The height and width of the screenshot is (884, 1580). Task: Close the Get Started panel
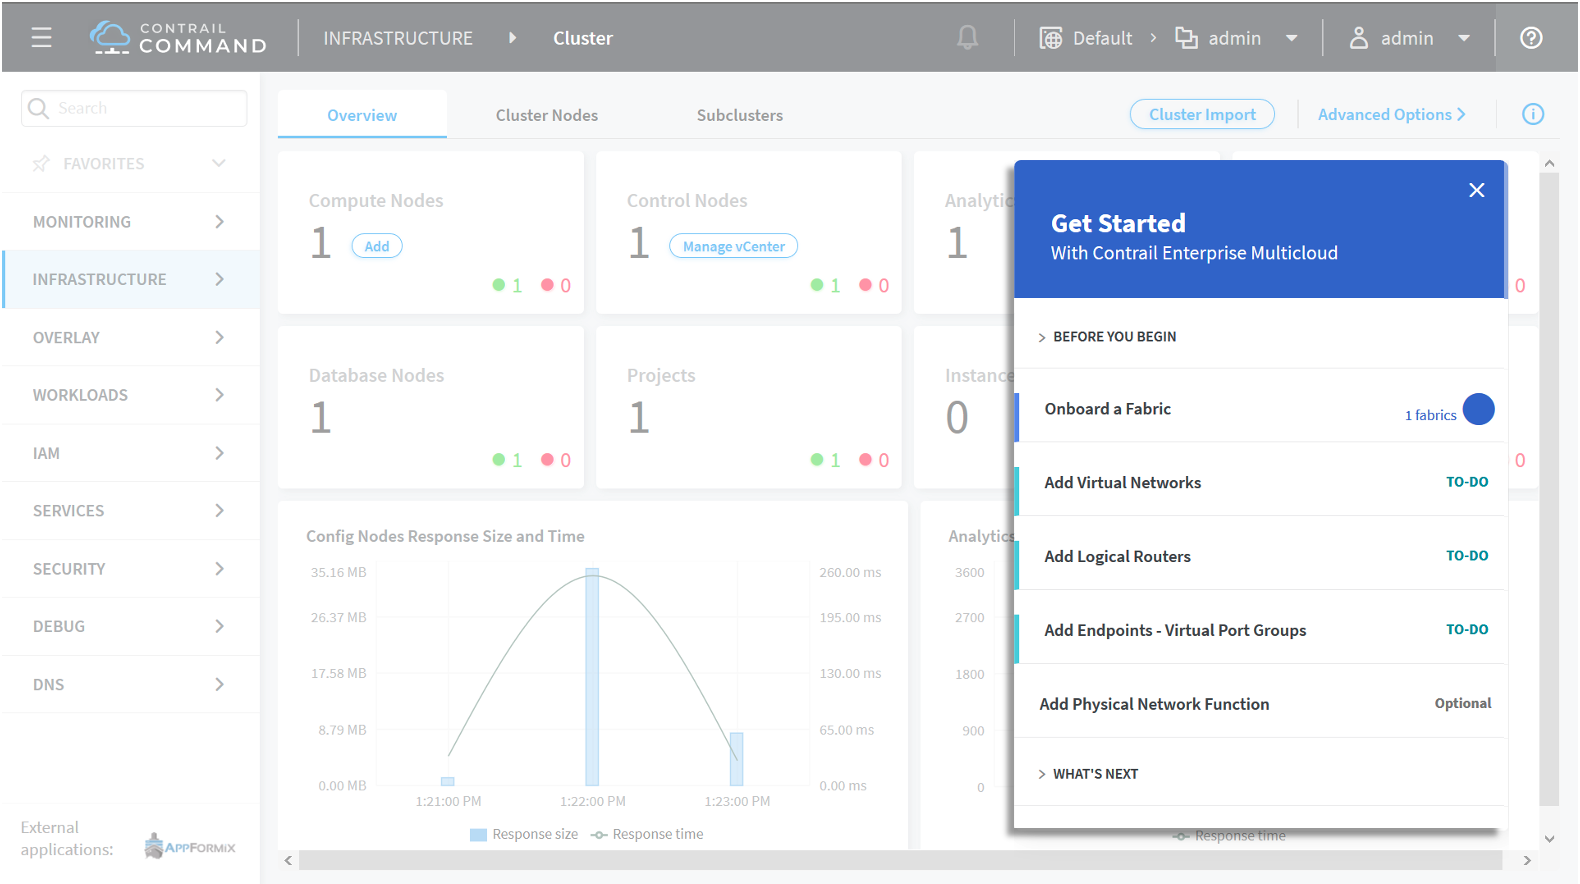click(x=1476, y=190)
